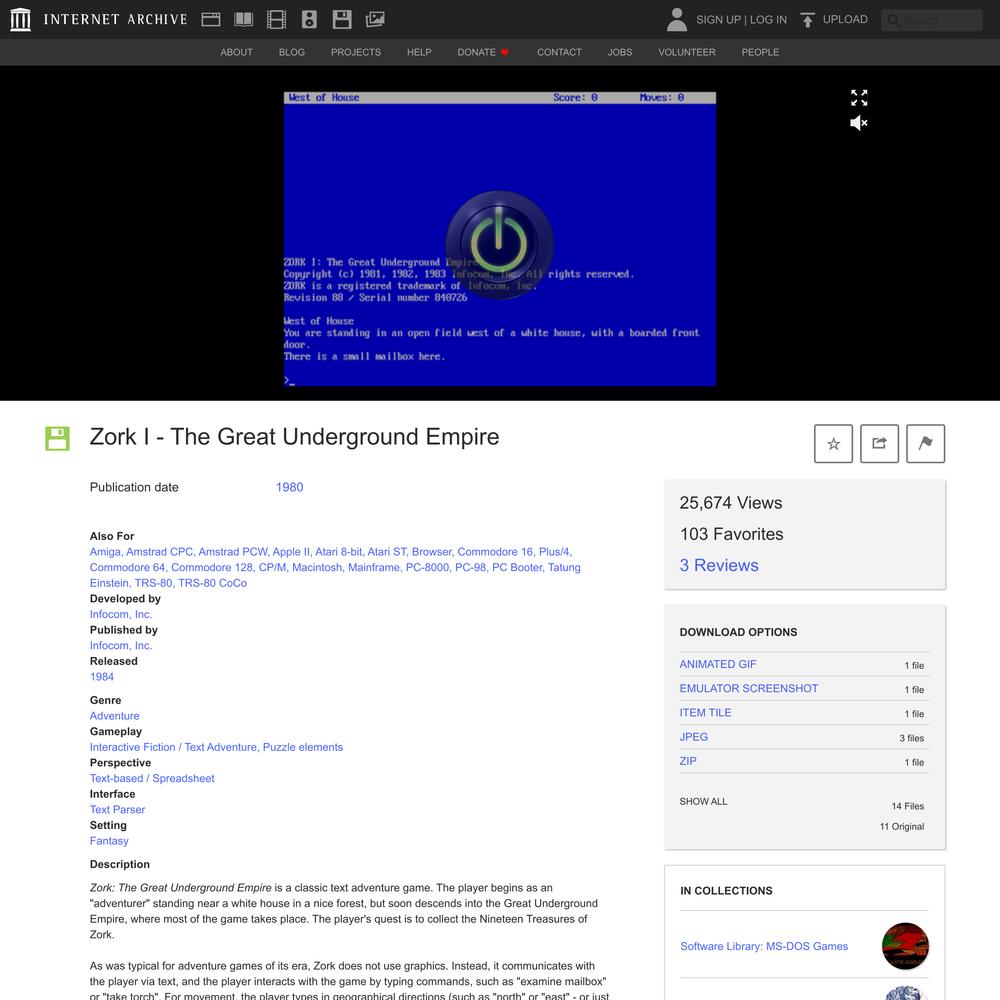The height and width of the screenshot is (1000, 1000).
Task: Open the Amiga platform link
Action: pos(105,552)
